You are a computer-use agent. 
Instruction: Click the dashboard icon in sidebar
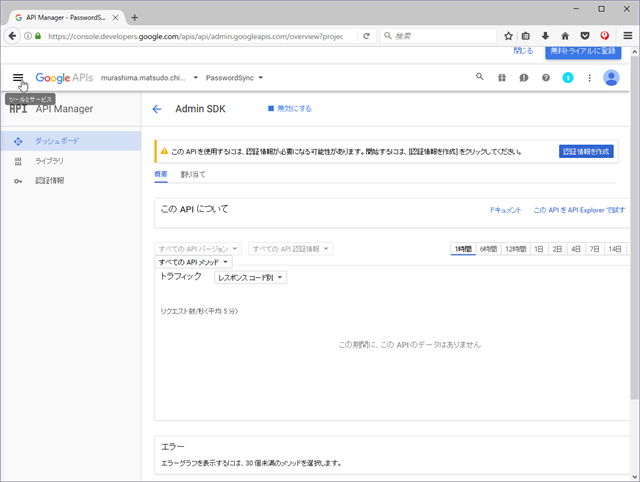[x=18, y=141]
